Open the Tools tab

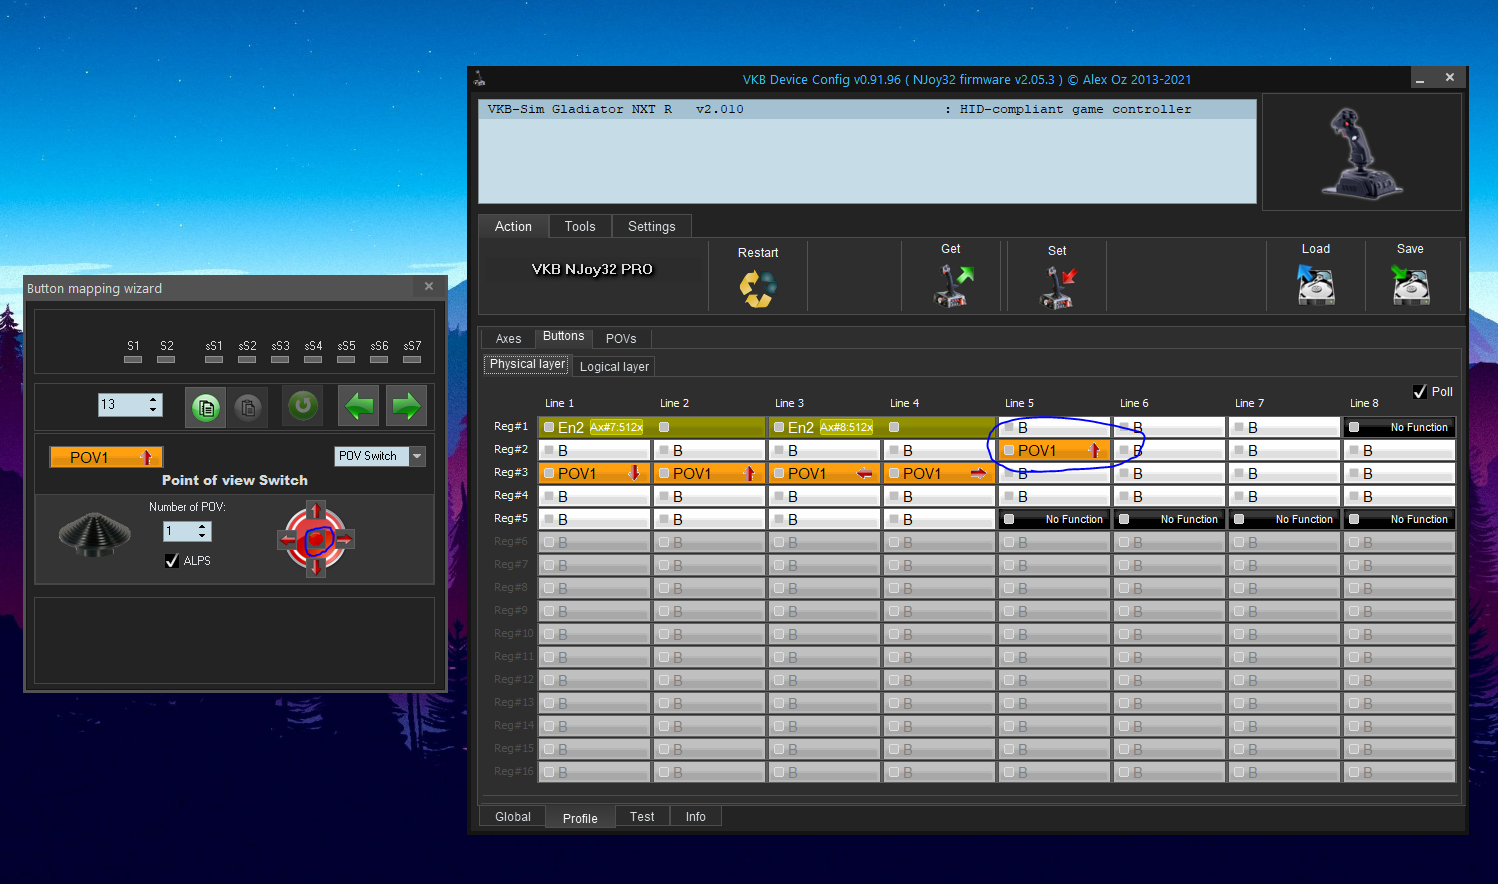coord(580,226)
